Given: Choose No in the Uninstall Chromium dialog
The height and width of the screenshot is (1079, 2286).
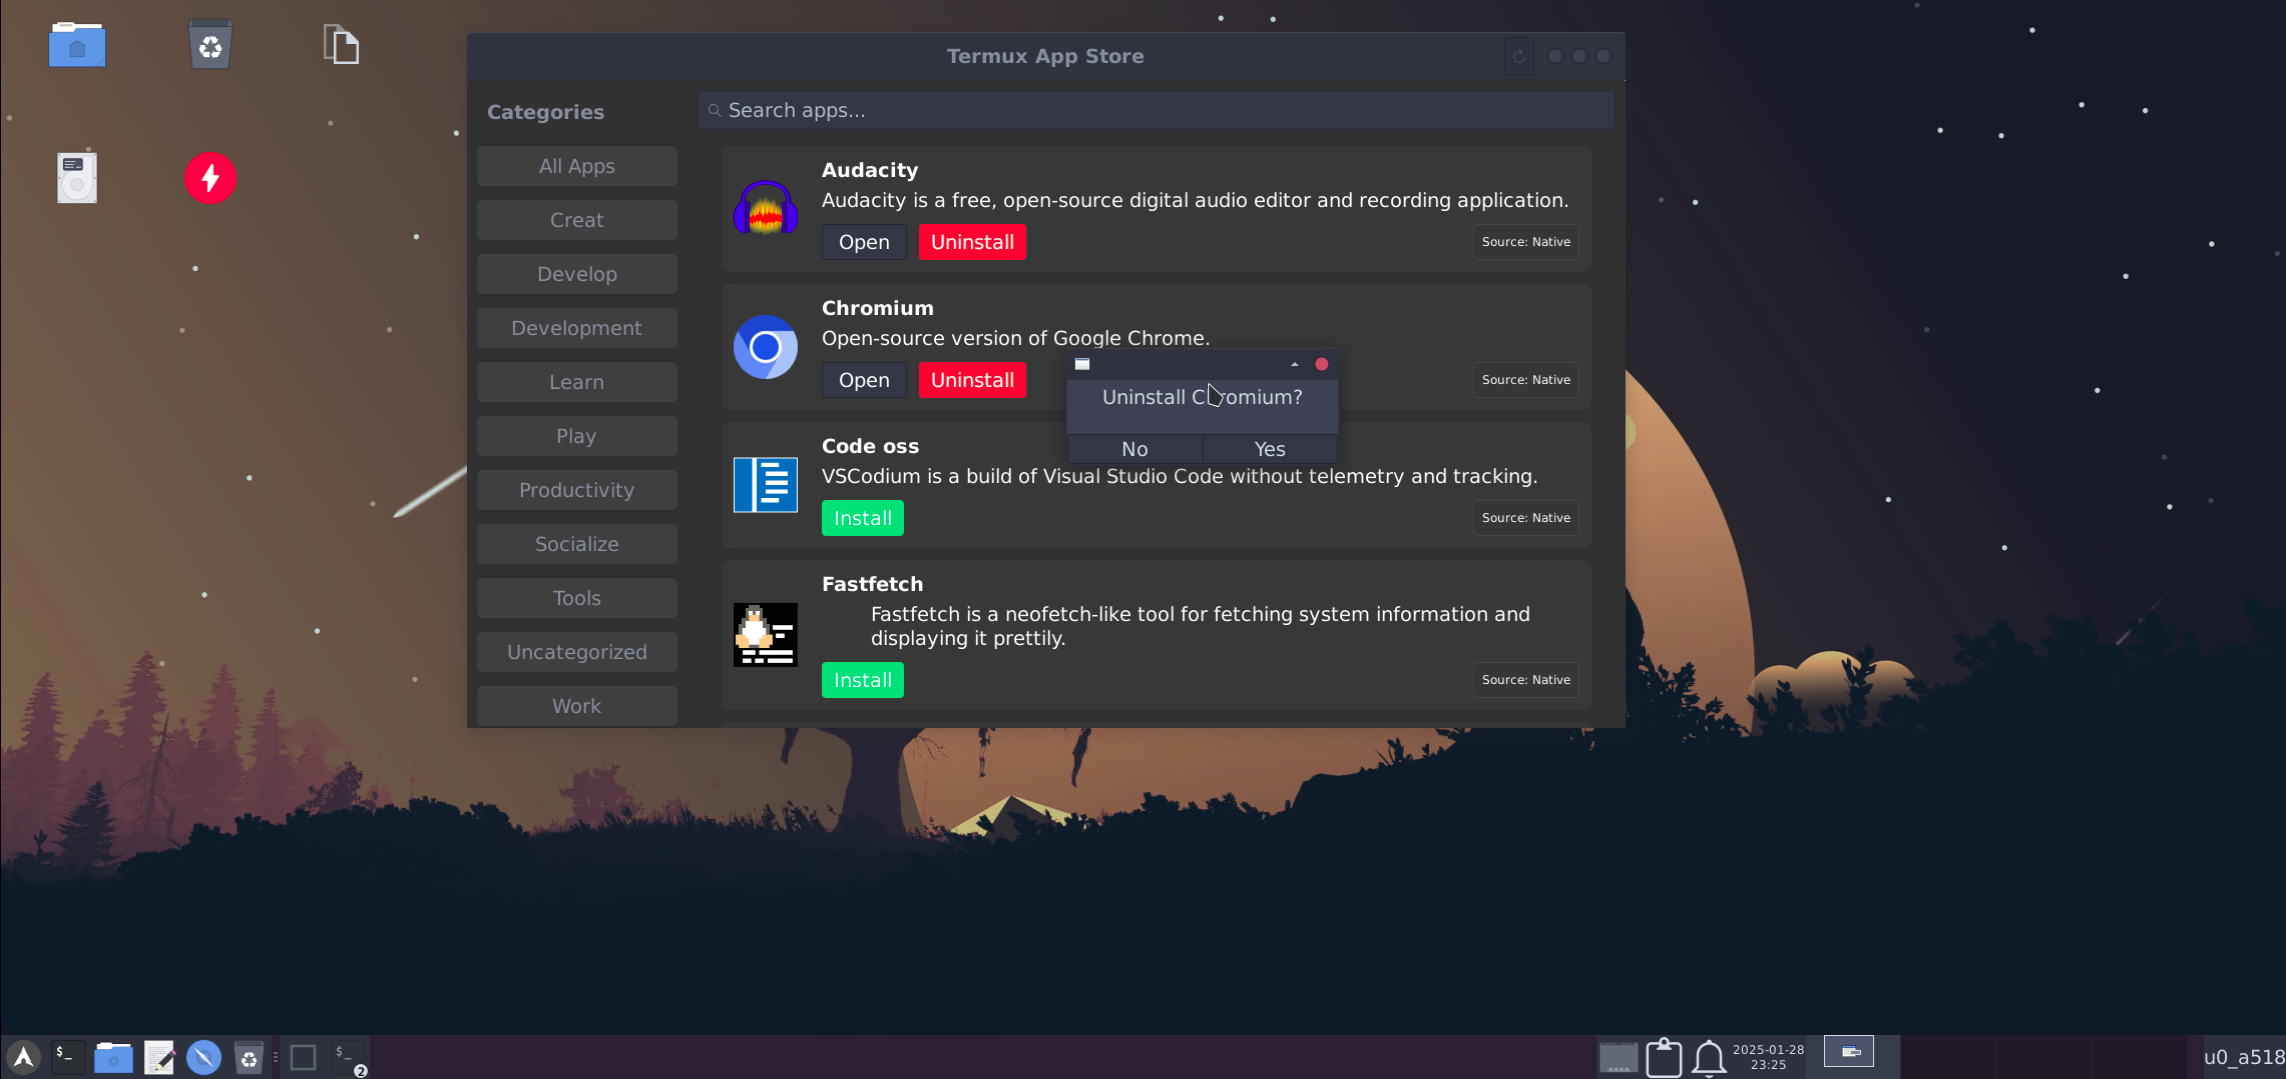Looking at the screenshot, I should pos(1135,449).
